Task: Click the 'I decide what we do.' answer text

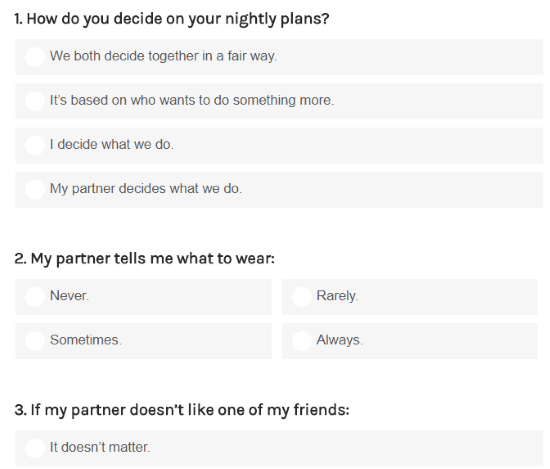Action: [x=112, y=145]
